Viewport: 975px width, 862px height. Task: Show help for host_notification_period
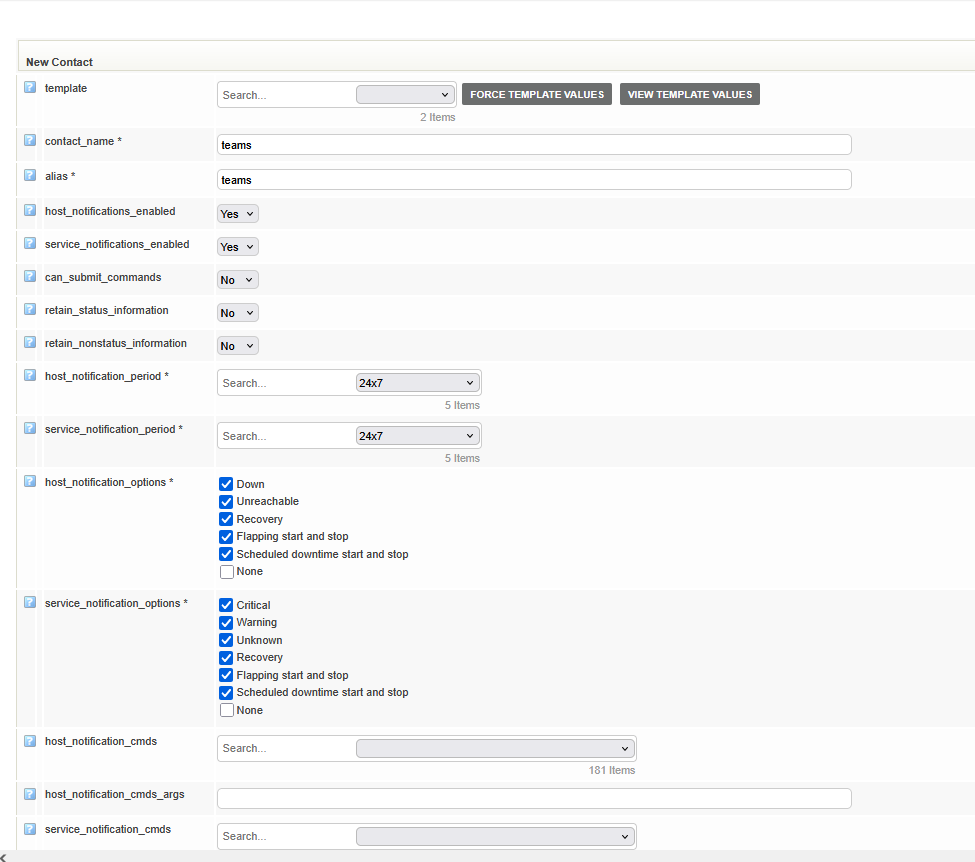pyautogui.click(x=30, y=375)
